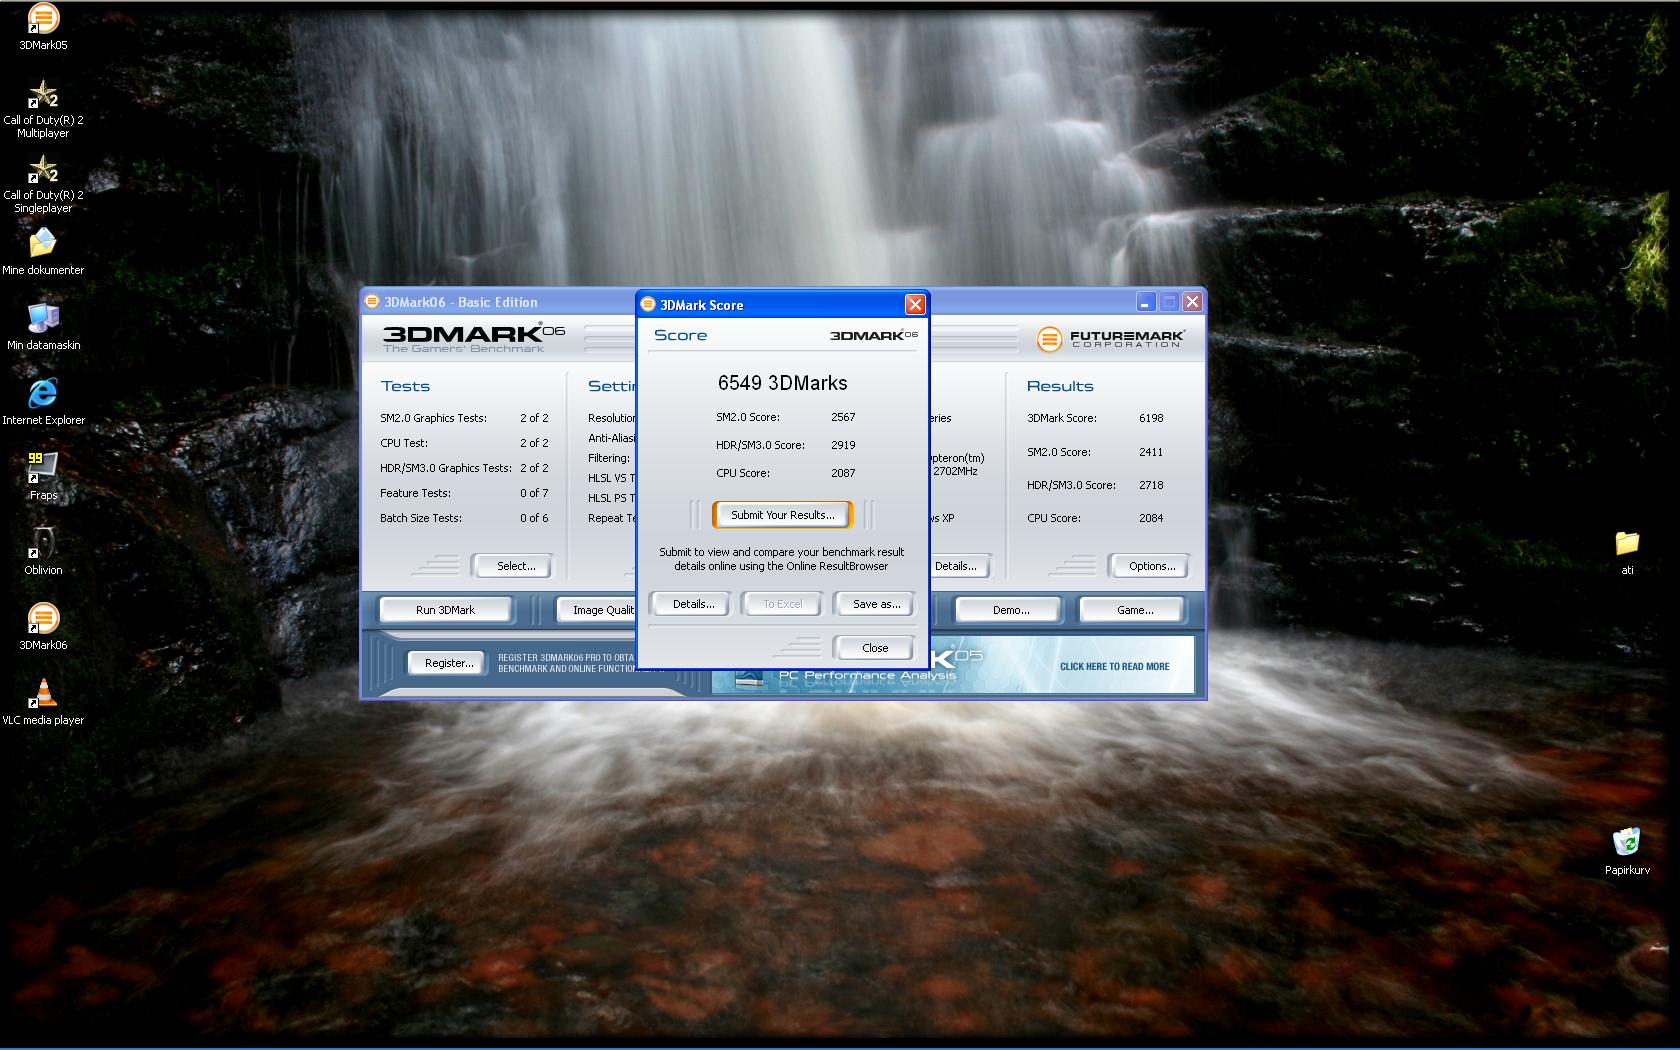Launch Call of Duty 2 Multiplayer shortcut
This screenshot has height=1050, width=1680.
(x=43, y=108)
